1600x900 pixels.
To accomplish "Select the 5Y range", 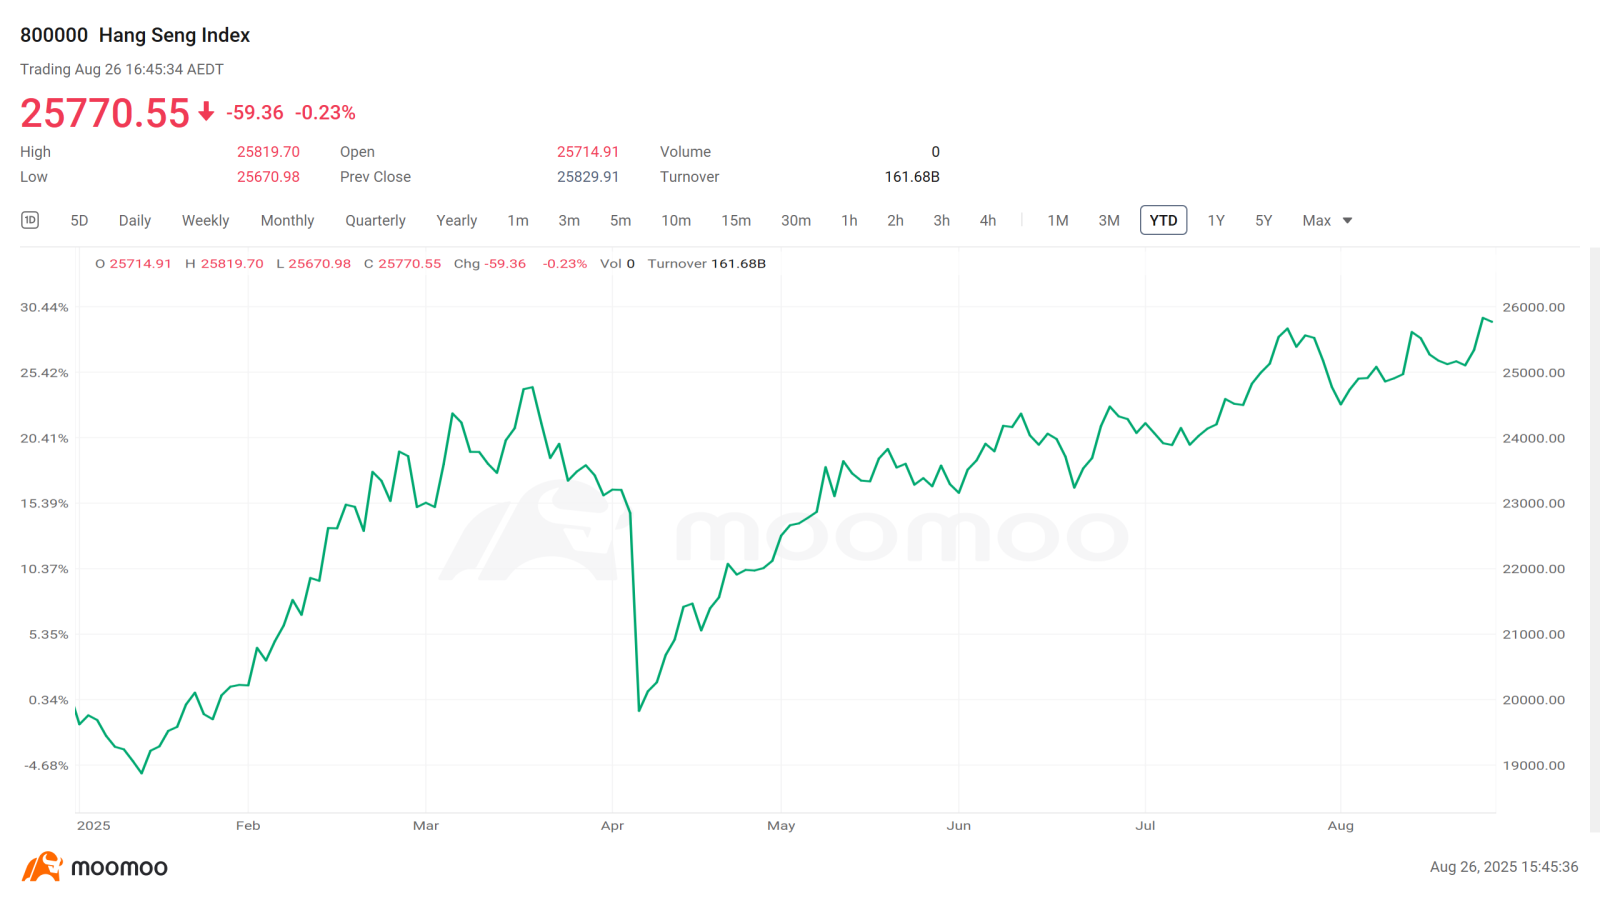I will (x=1264, y=220).
